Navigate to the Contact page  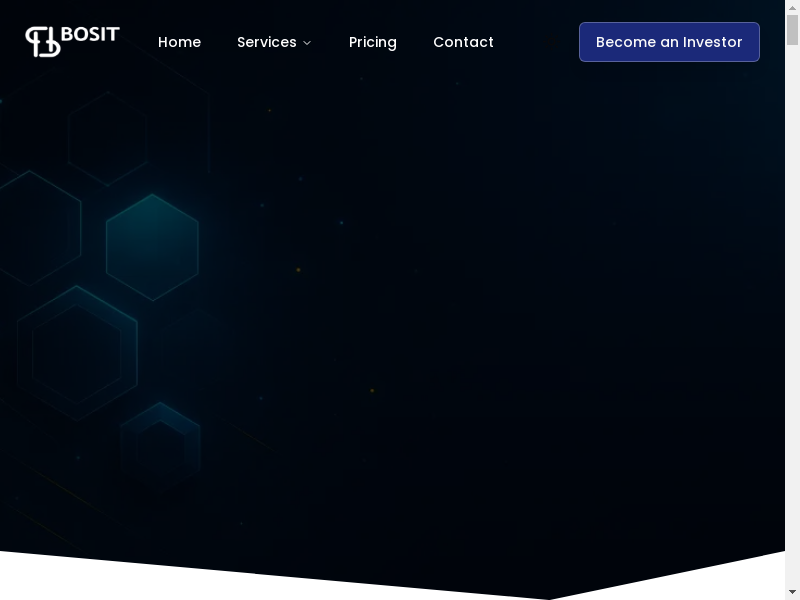pos(463,42)
